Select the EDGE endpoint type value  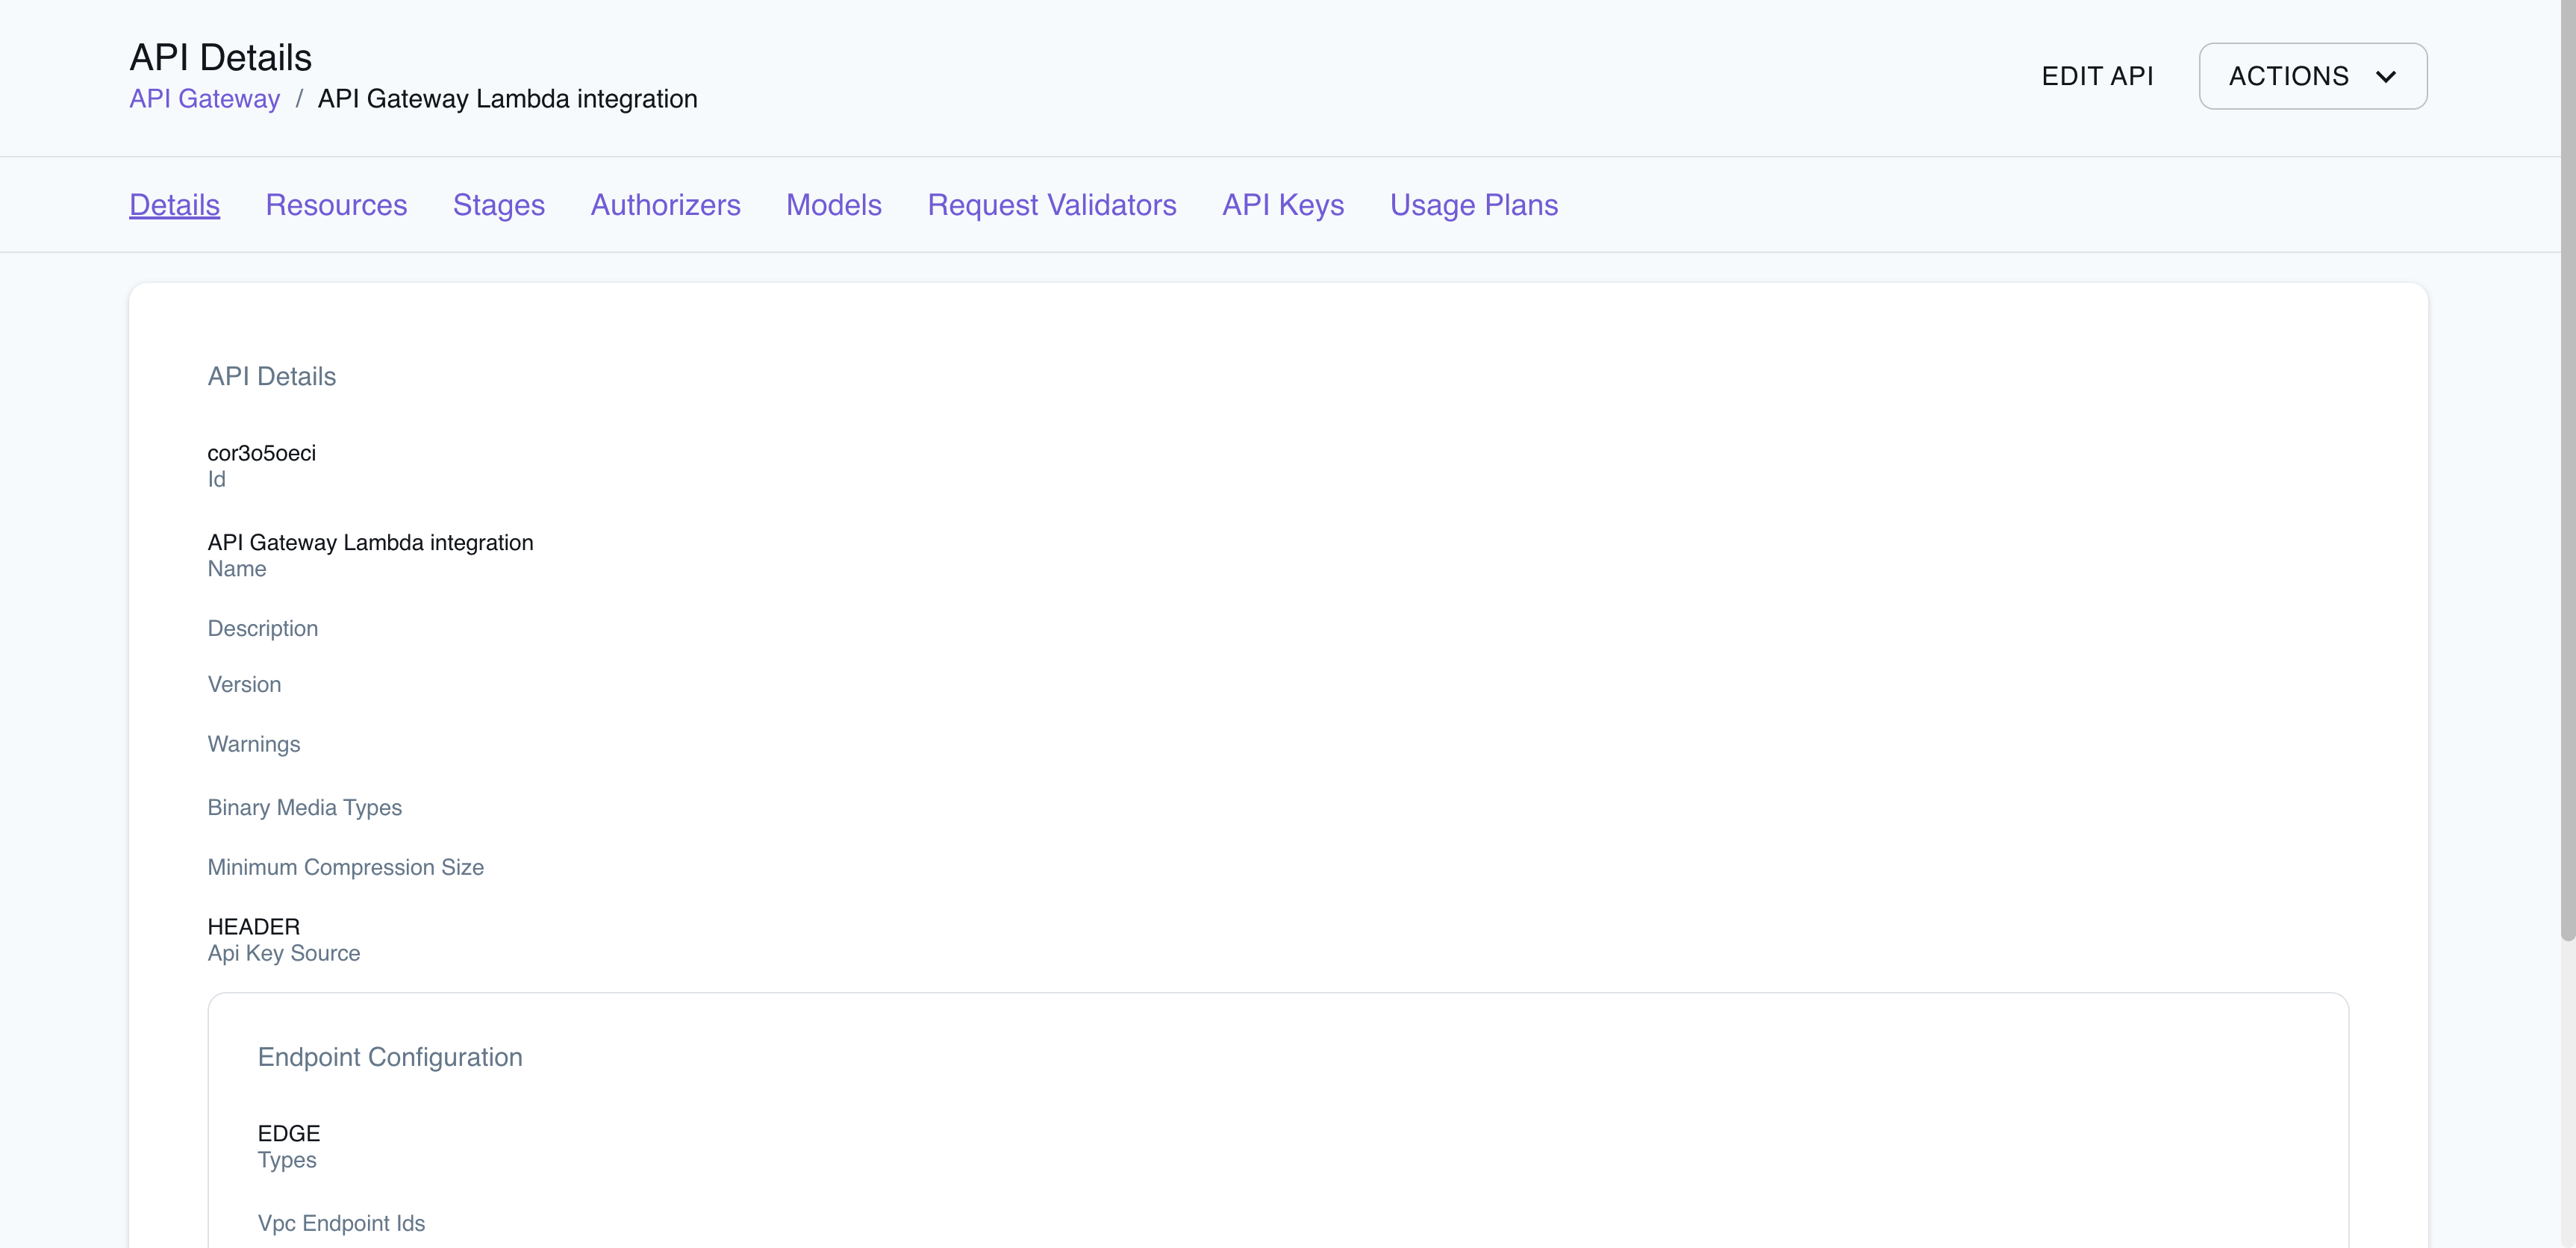point(288,1133)
